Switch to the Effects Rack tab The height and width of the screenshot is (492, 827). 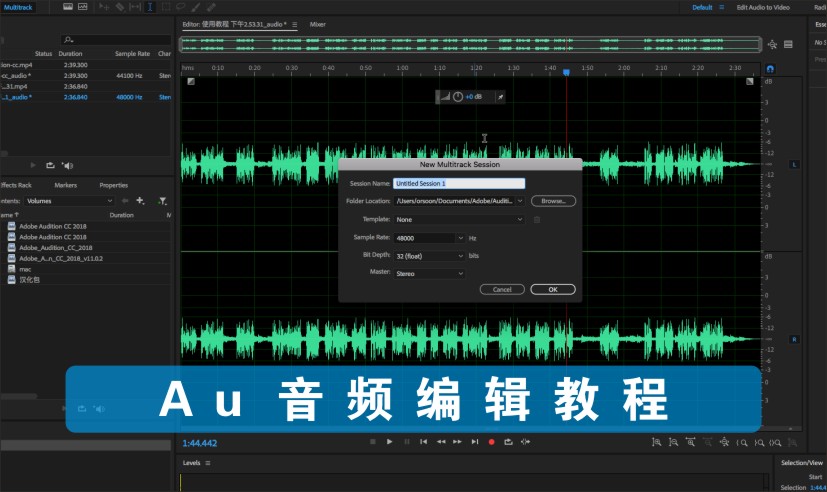click(16, 185)
